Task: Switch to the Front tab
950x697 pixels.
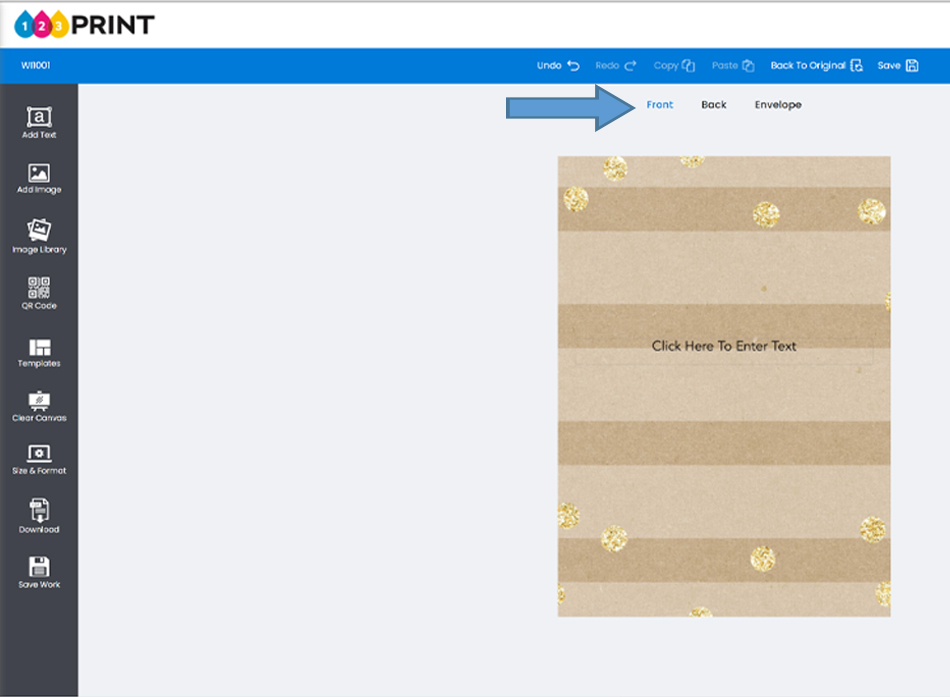Action: 660,105
